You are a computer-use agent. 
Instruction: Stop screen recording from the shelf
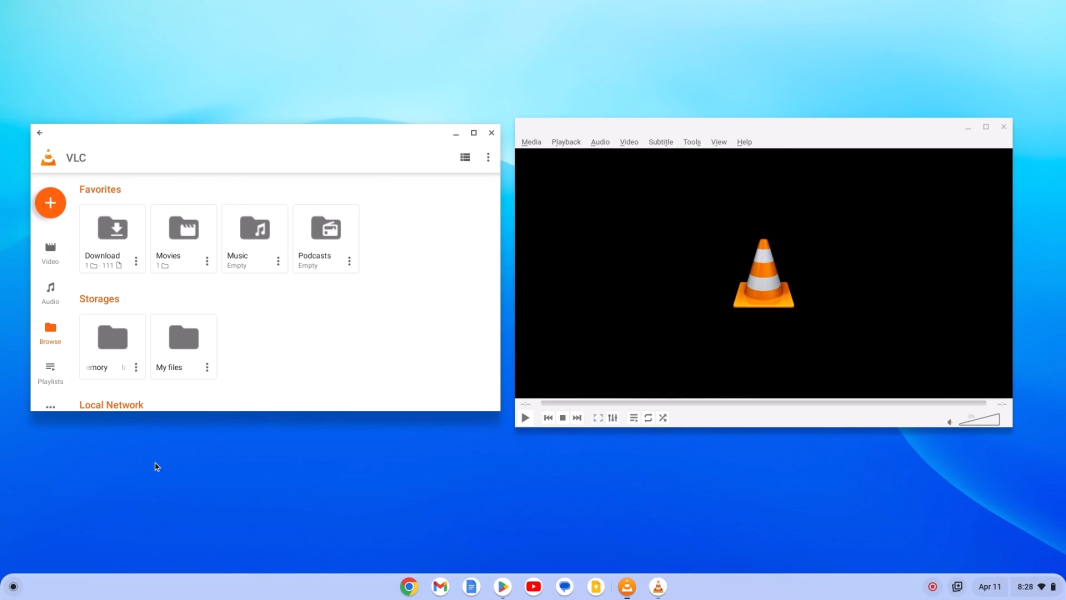[933, 586]
